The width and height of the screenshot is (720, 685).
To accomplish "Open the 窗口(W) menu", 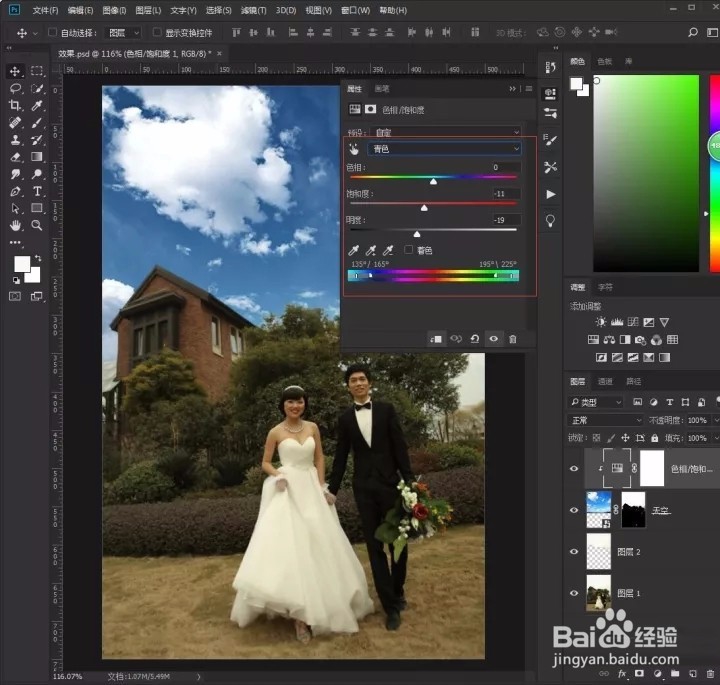I will [x=355, y=10].
